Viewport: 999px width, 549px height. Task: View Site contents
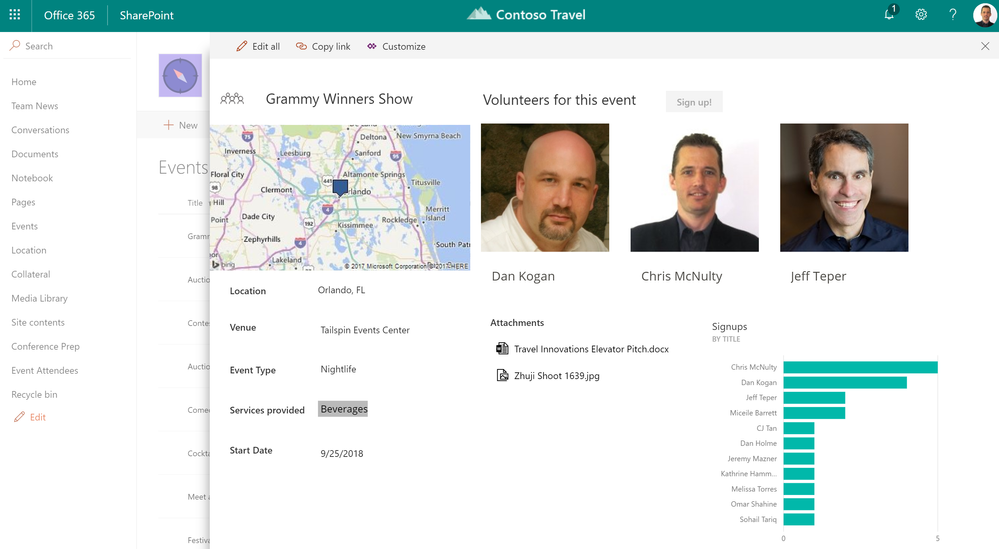pos(38,322)
